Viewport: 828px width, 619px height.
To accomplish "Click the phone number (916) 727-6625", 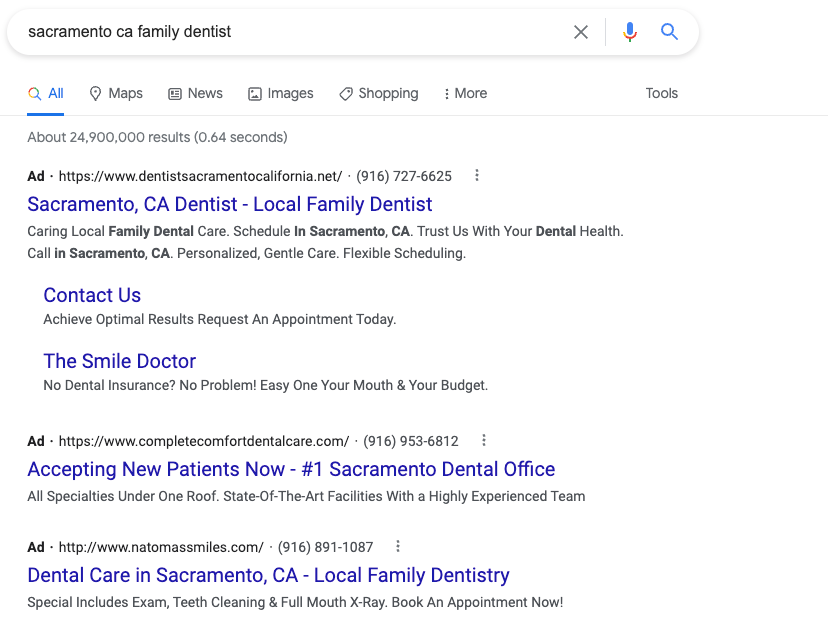I will 404,176.
